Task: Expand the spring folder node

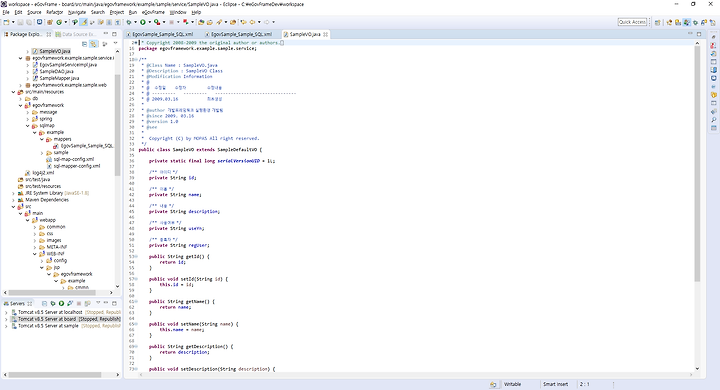Action: (x=28, y=119)
